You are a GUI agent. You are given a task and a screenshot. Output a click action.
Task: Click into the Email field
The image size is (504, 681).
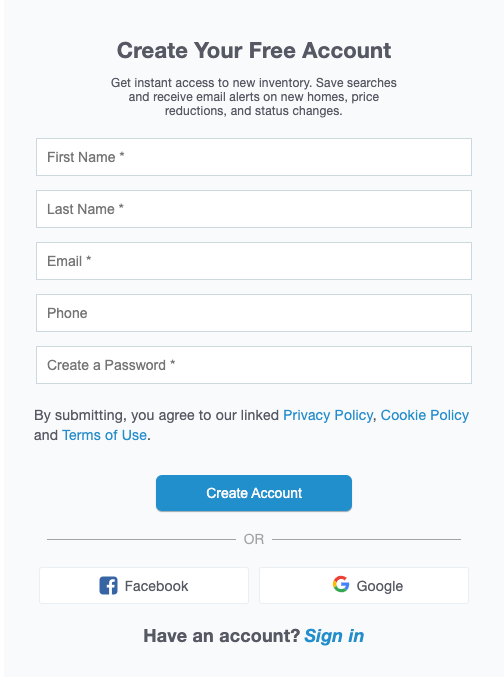pos(254,261)
